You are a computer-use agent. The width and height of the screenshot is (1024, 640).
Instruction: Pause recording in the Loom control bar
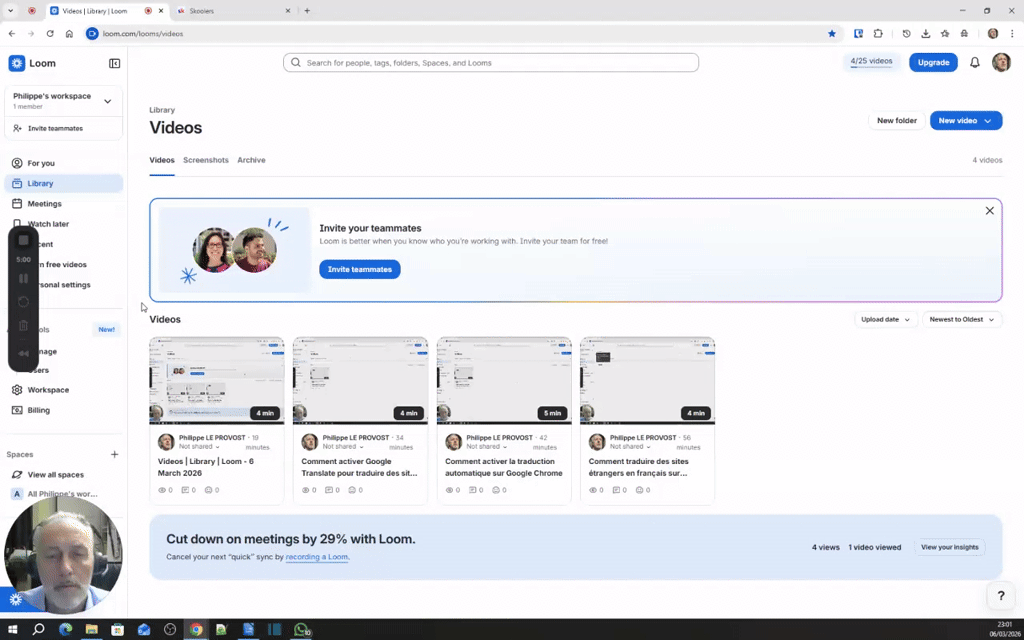coord(24,279)
